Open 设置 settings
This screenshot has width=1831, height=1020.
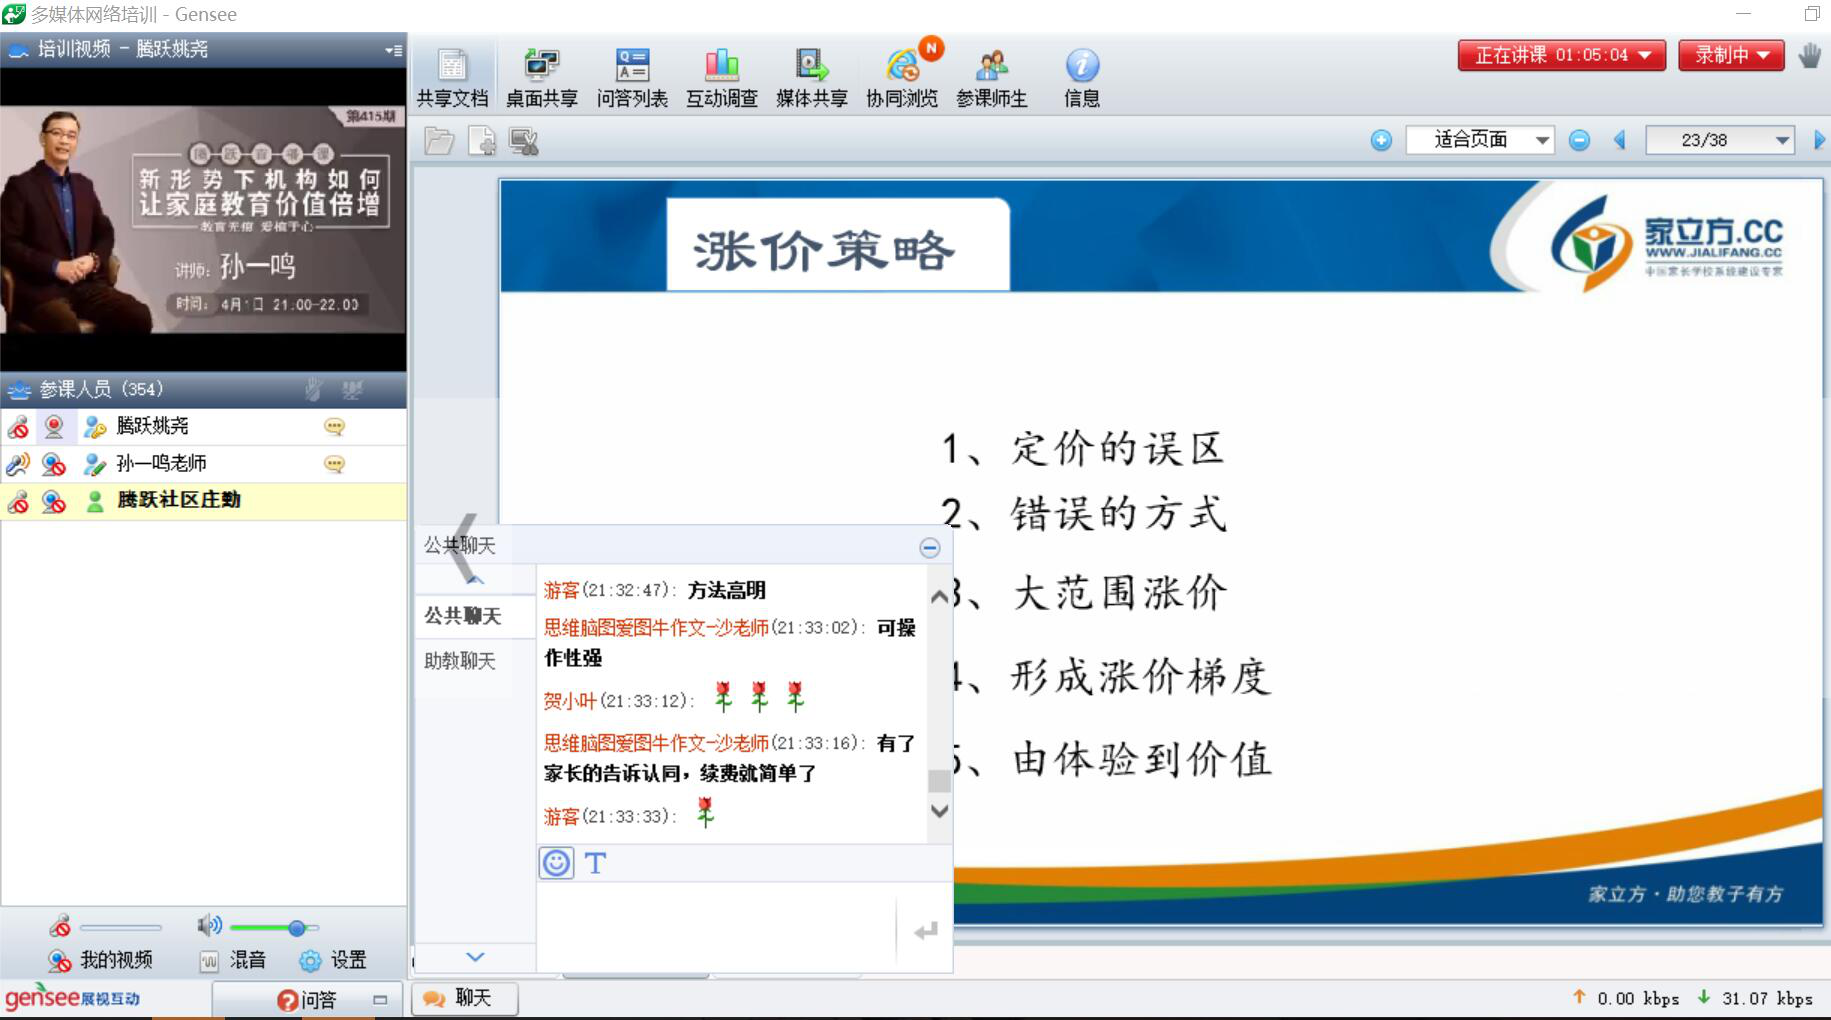(334, 960)
